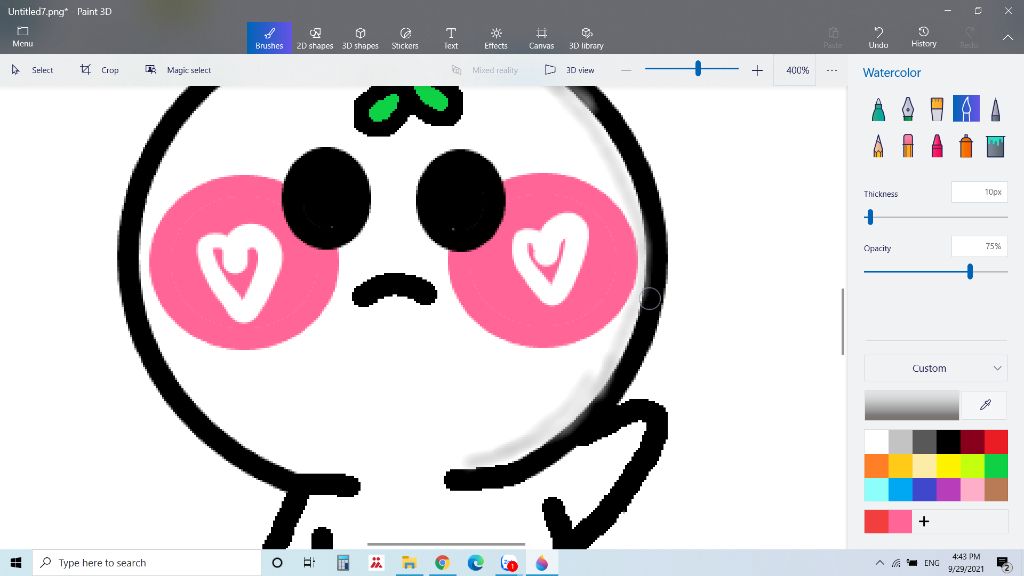Image resolution: width=1024 pixels, height=576 pixels.
Task: Add a new color with the plus button
Action: click(923, 521)
